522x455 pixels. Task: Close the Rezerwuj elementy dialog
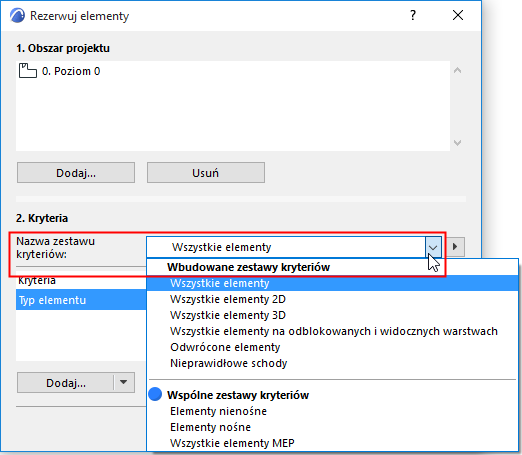click(458, 15)
